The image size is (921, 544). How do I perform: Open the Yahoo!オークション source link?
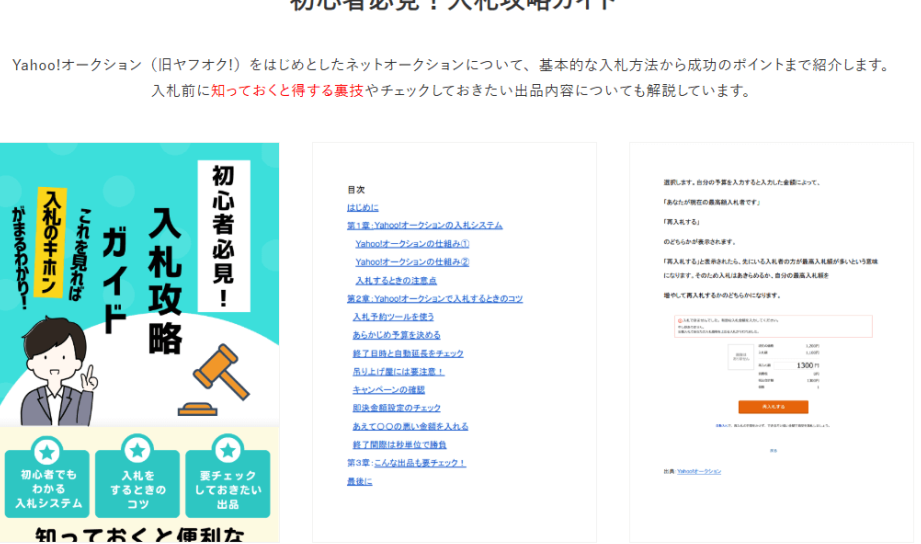tap(698, 471)
